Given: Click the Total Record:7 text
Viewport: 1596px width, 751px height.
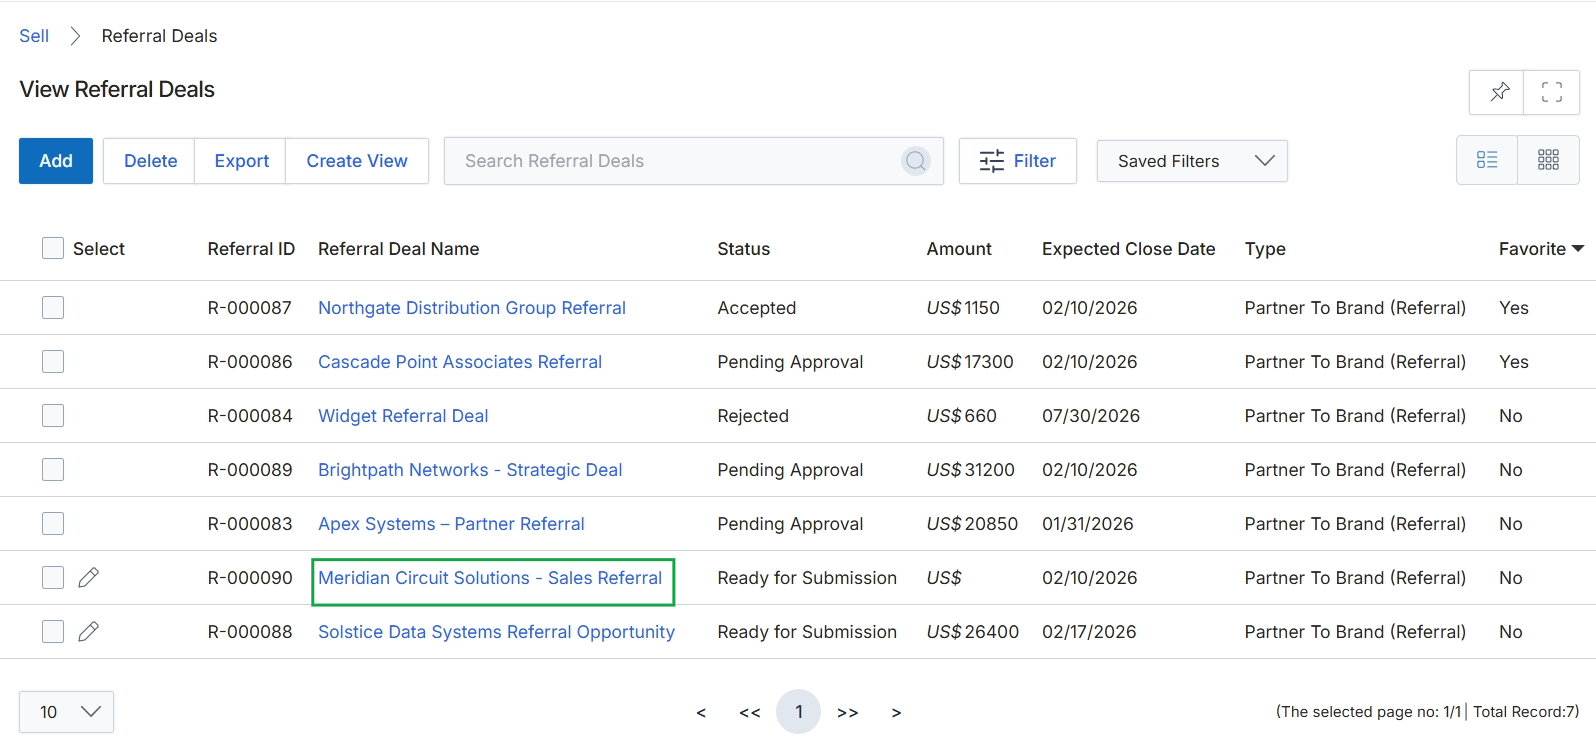Looking at the screenshot, I should coord(1526,712).
